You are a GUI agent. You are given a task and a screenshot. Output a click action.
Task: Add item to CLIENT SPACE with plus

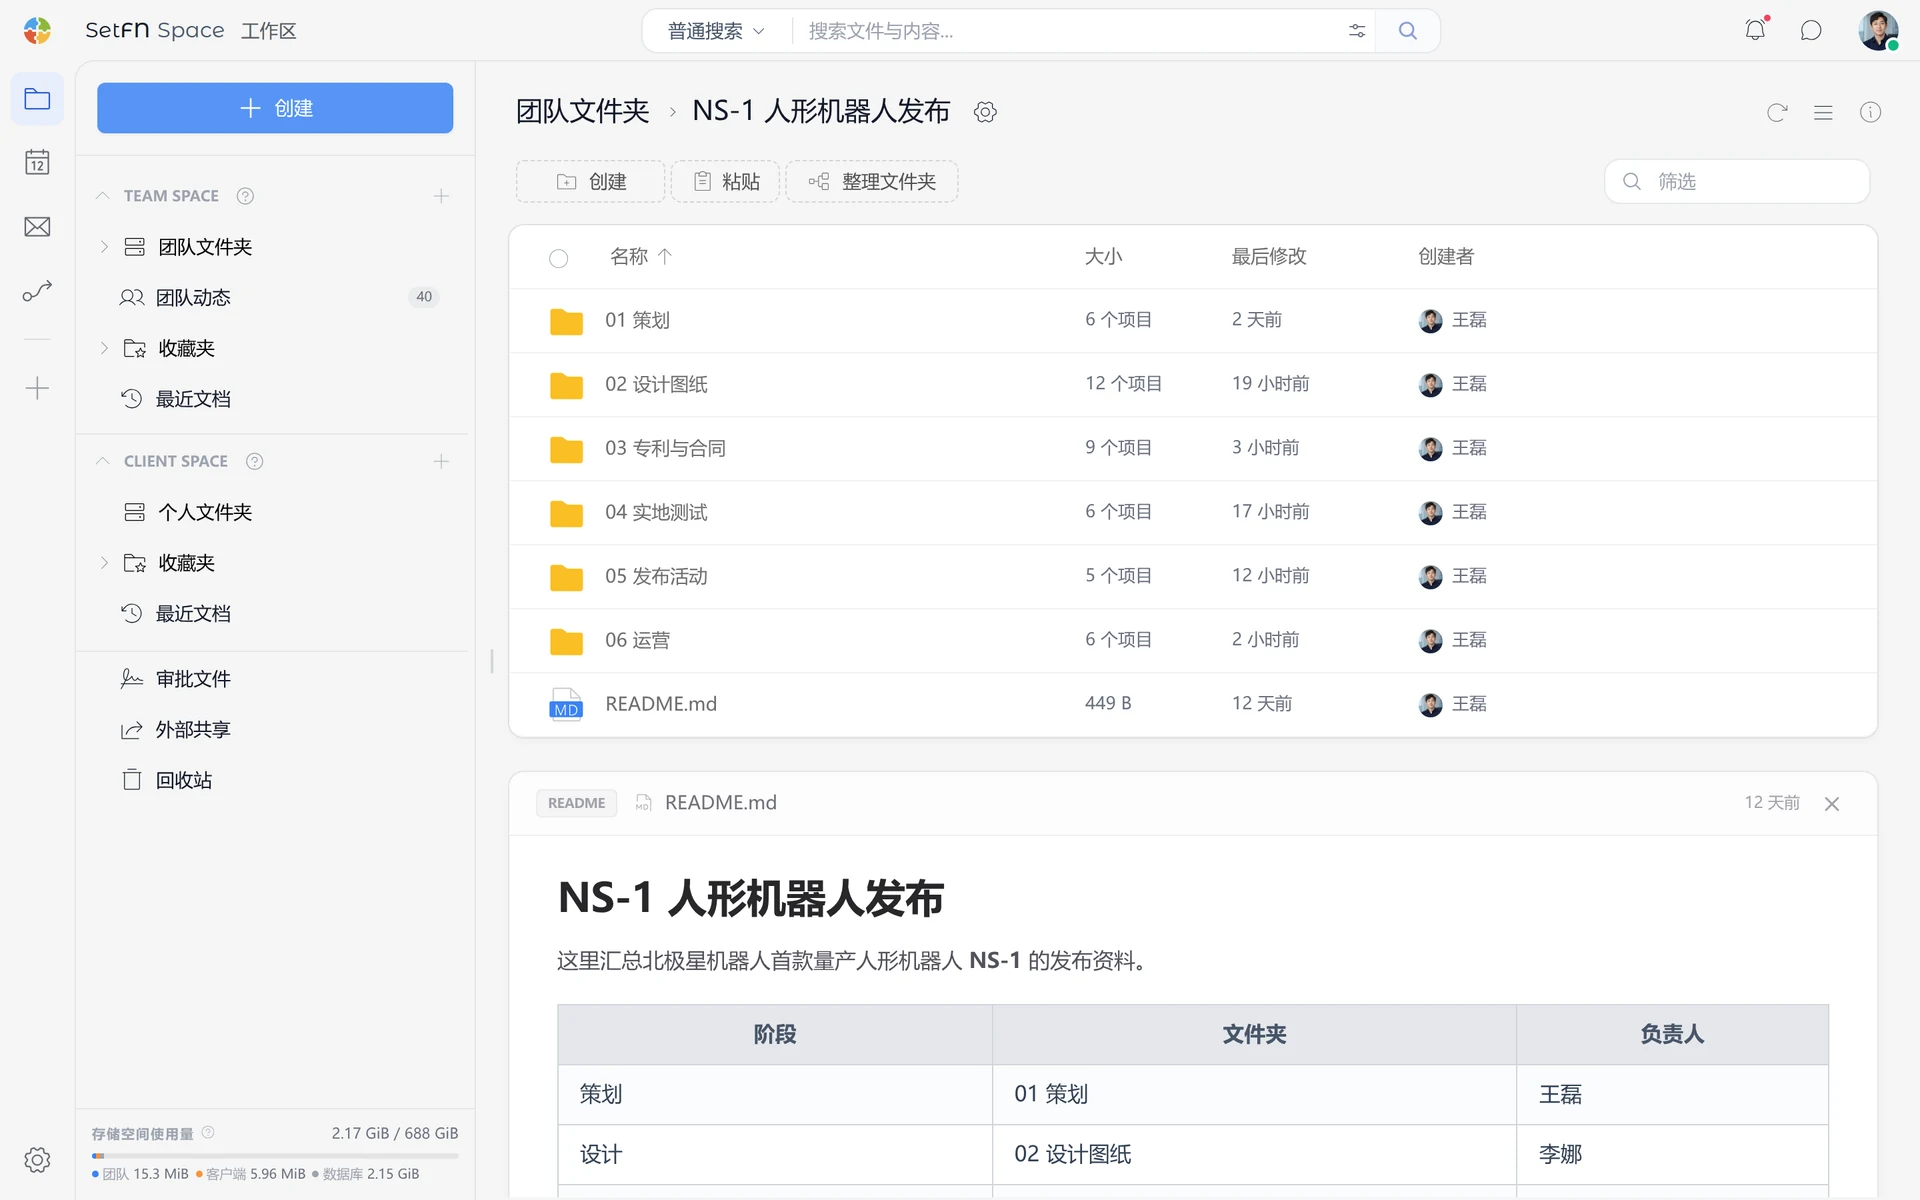click(x=441, y=461)
